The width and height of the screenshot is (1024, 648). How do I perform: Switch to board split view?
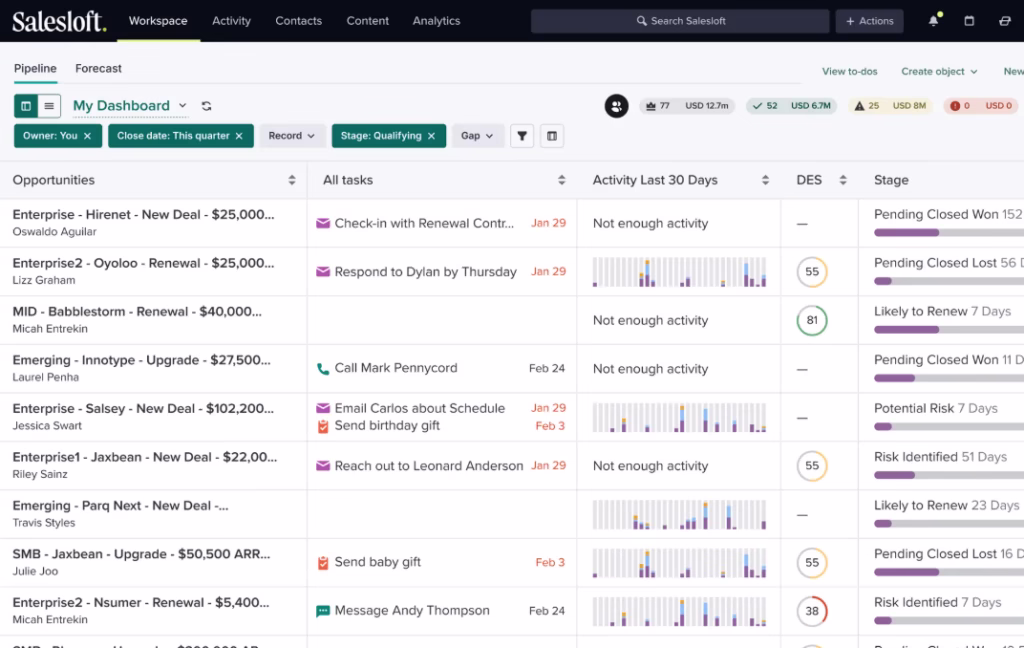tap(26, 106)
